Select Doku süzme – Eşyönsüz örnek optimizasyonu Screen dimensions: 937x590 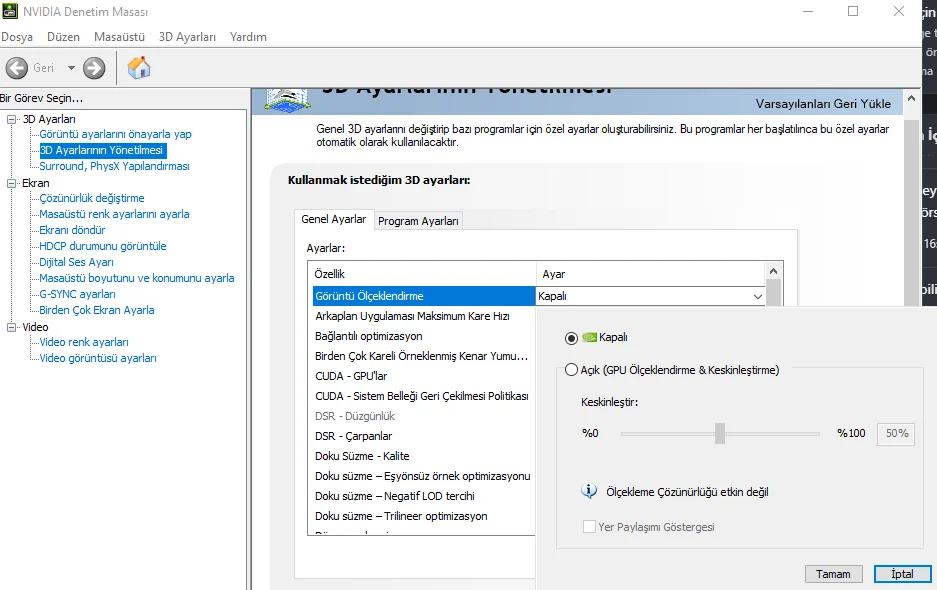424,476
